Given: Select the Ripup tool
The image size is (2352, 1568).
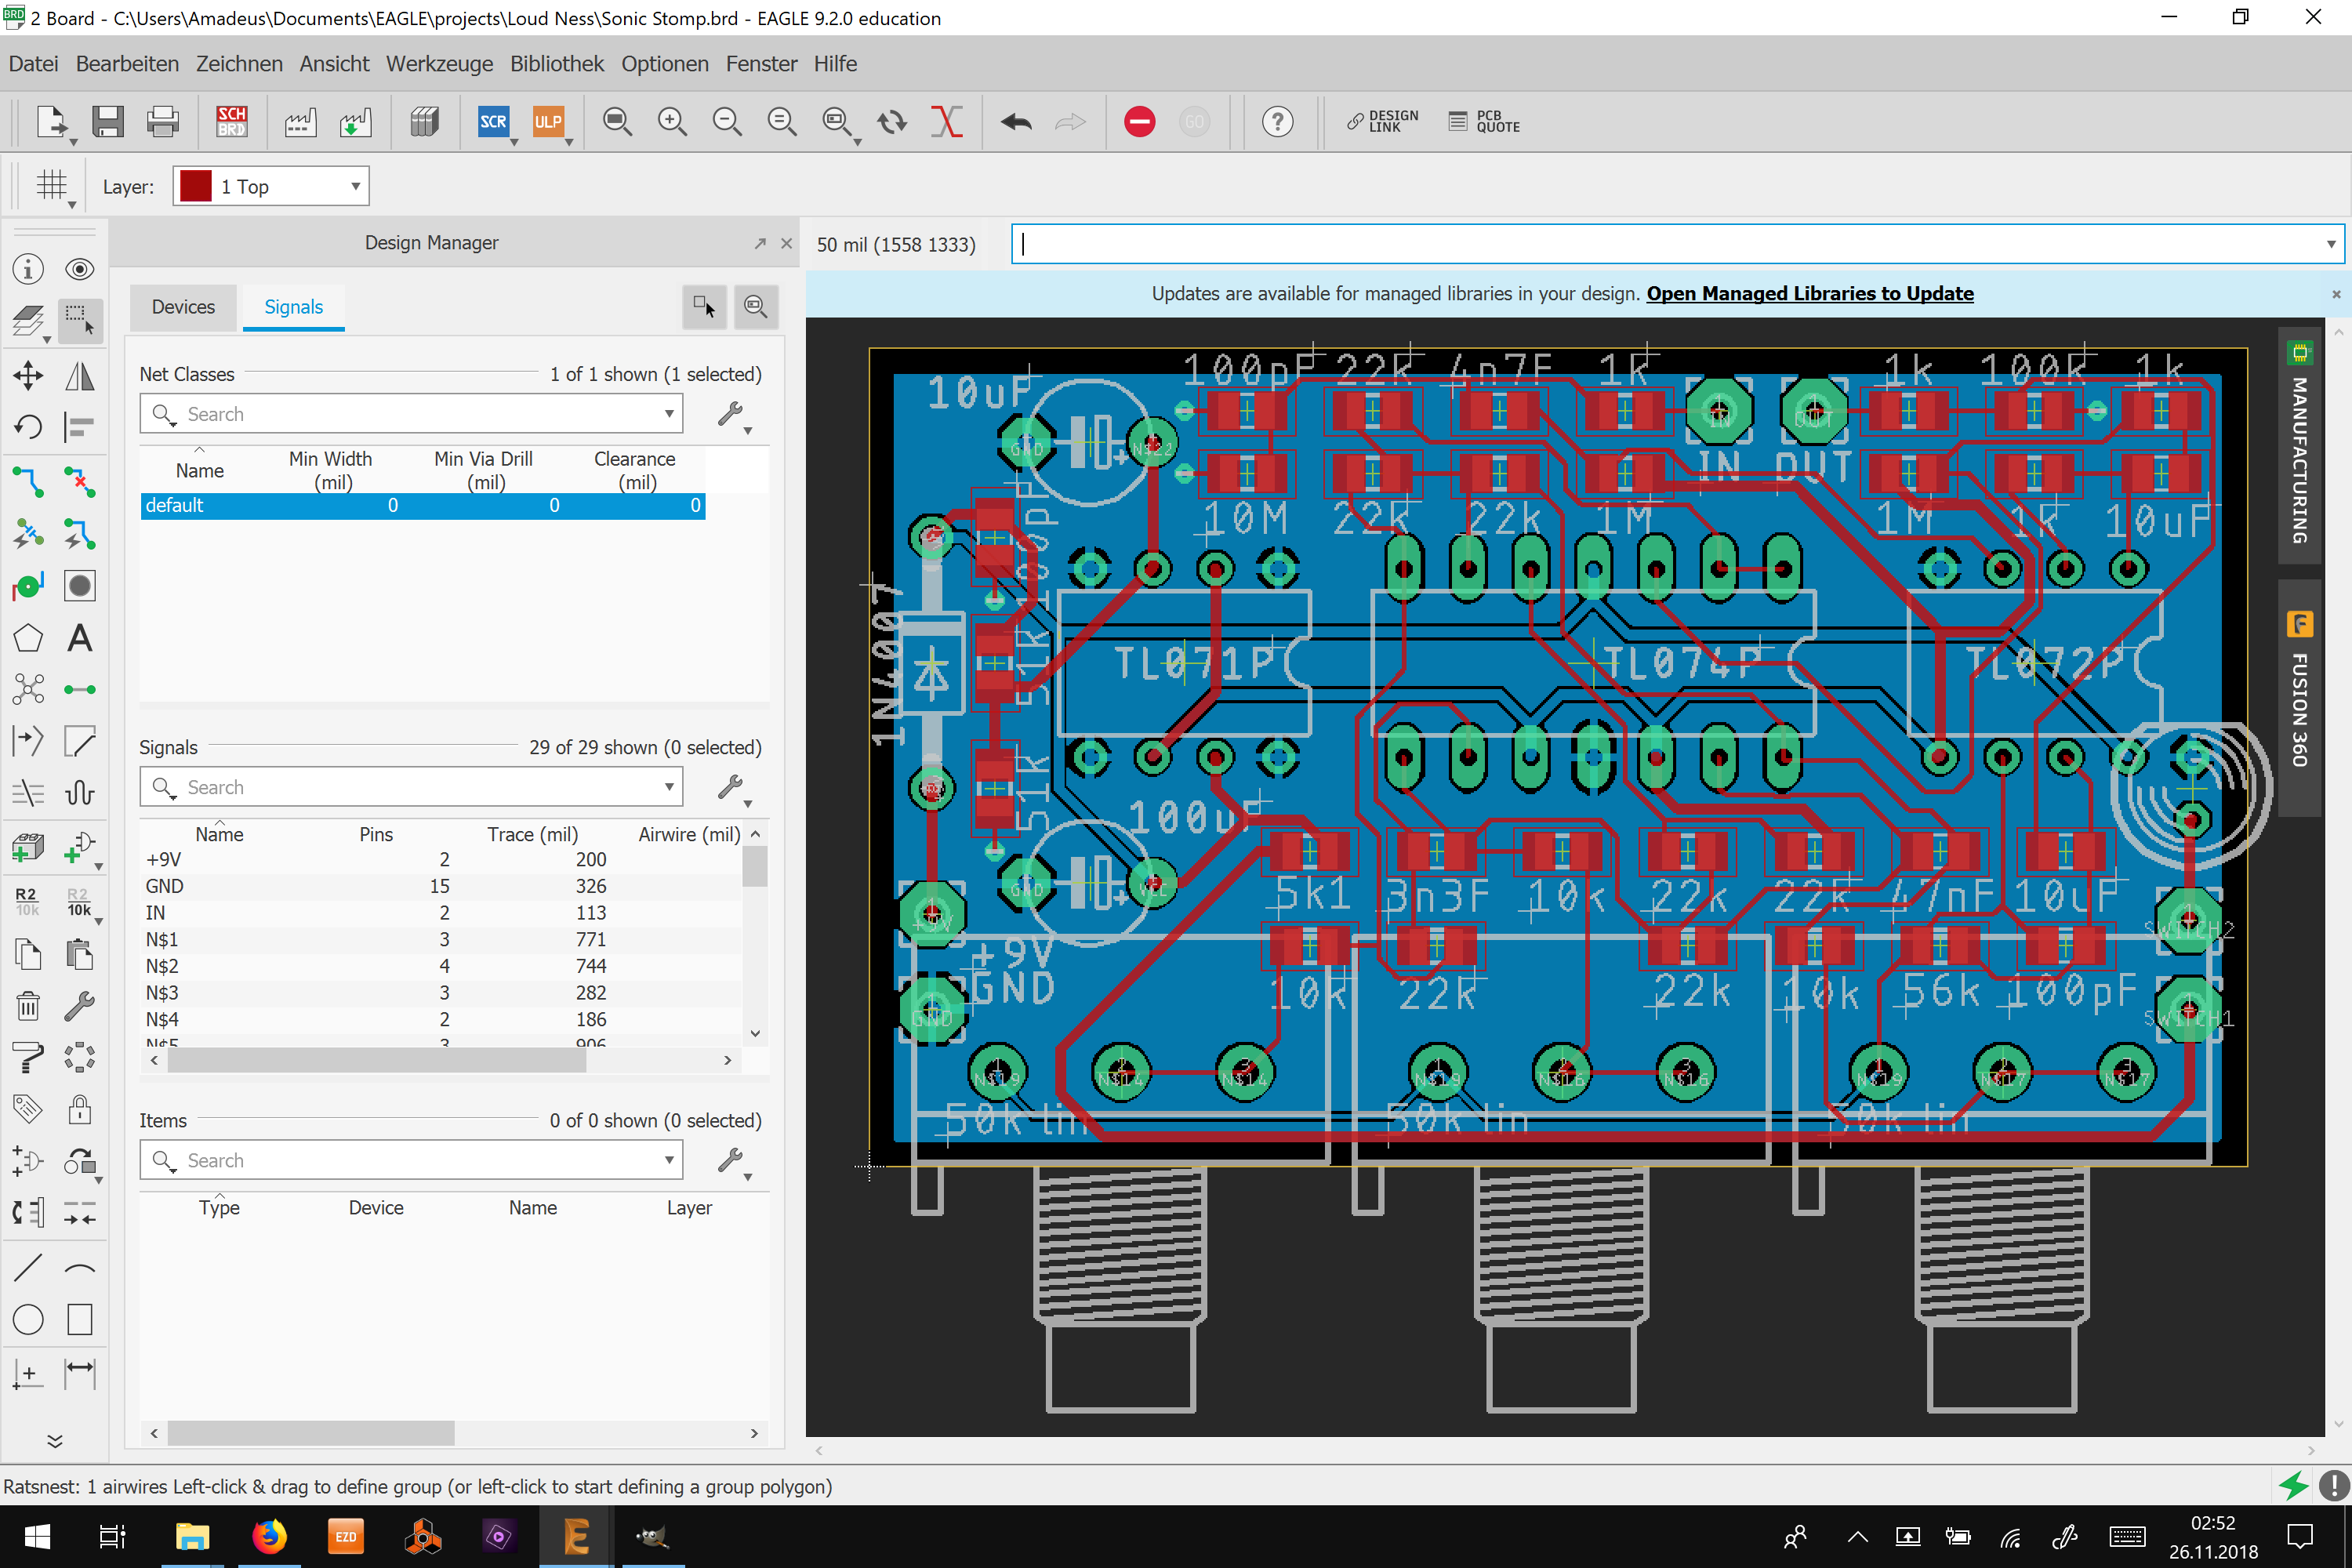Looking at the screenshot, I should [79, 482].
